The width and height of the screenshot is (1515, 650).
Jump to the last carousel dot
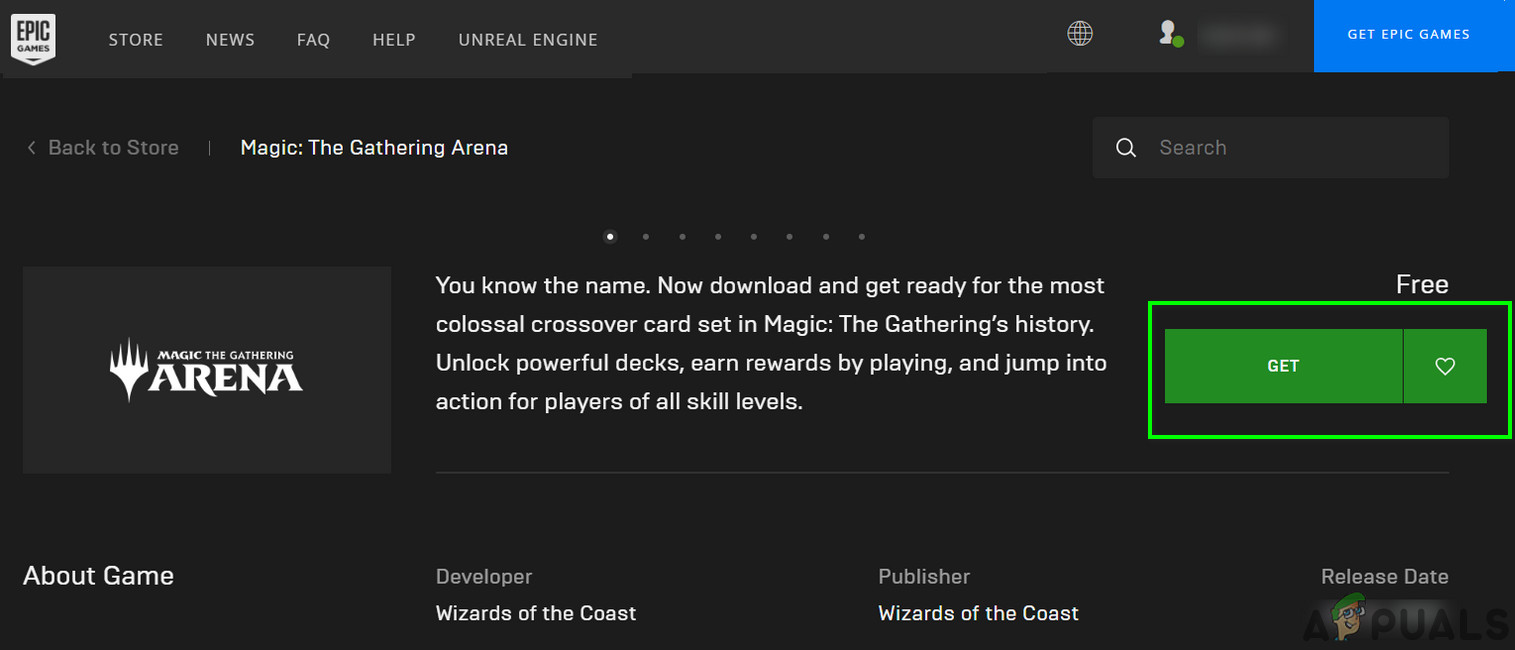tap(862, 237)
